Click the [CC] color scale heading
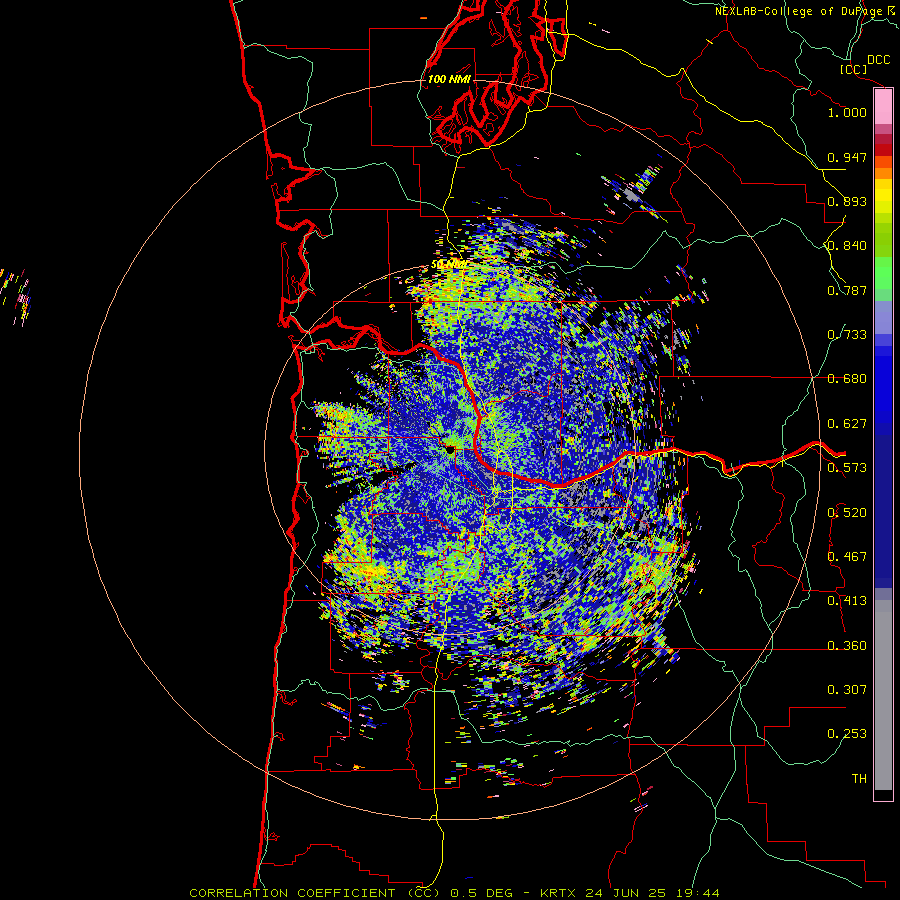The image size is (900, 900). [x=854, y=69]
